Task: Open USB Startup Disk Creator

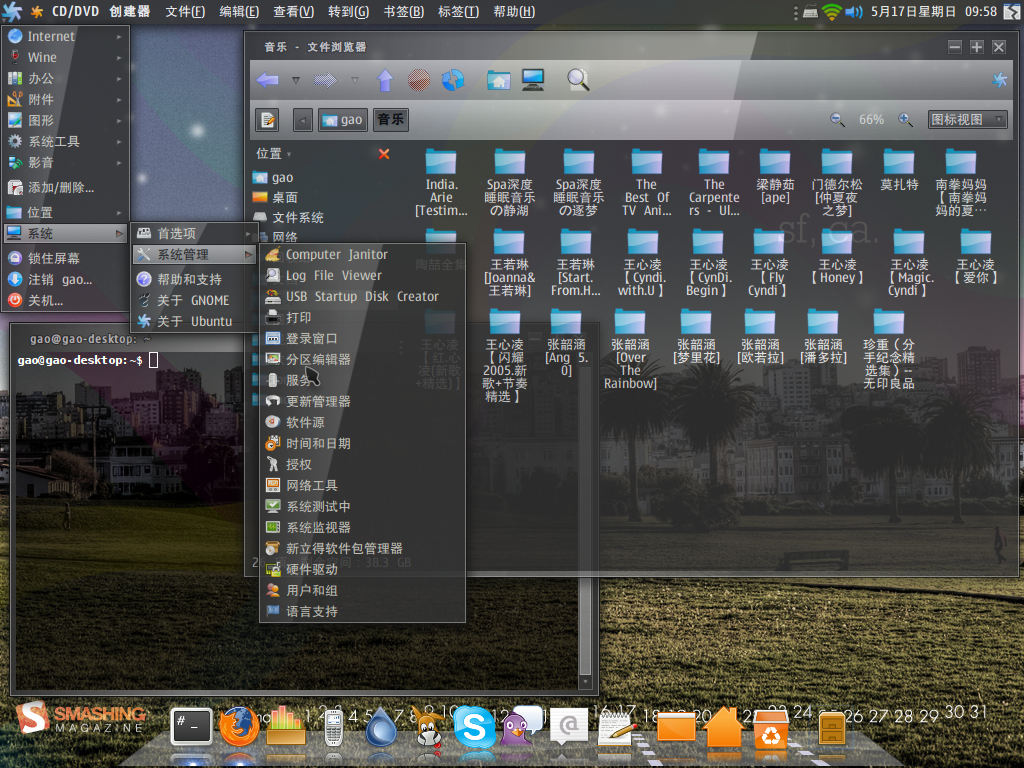Action: tap(362, 296)
